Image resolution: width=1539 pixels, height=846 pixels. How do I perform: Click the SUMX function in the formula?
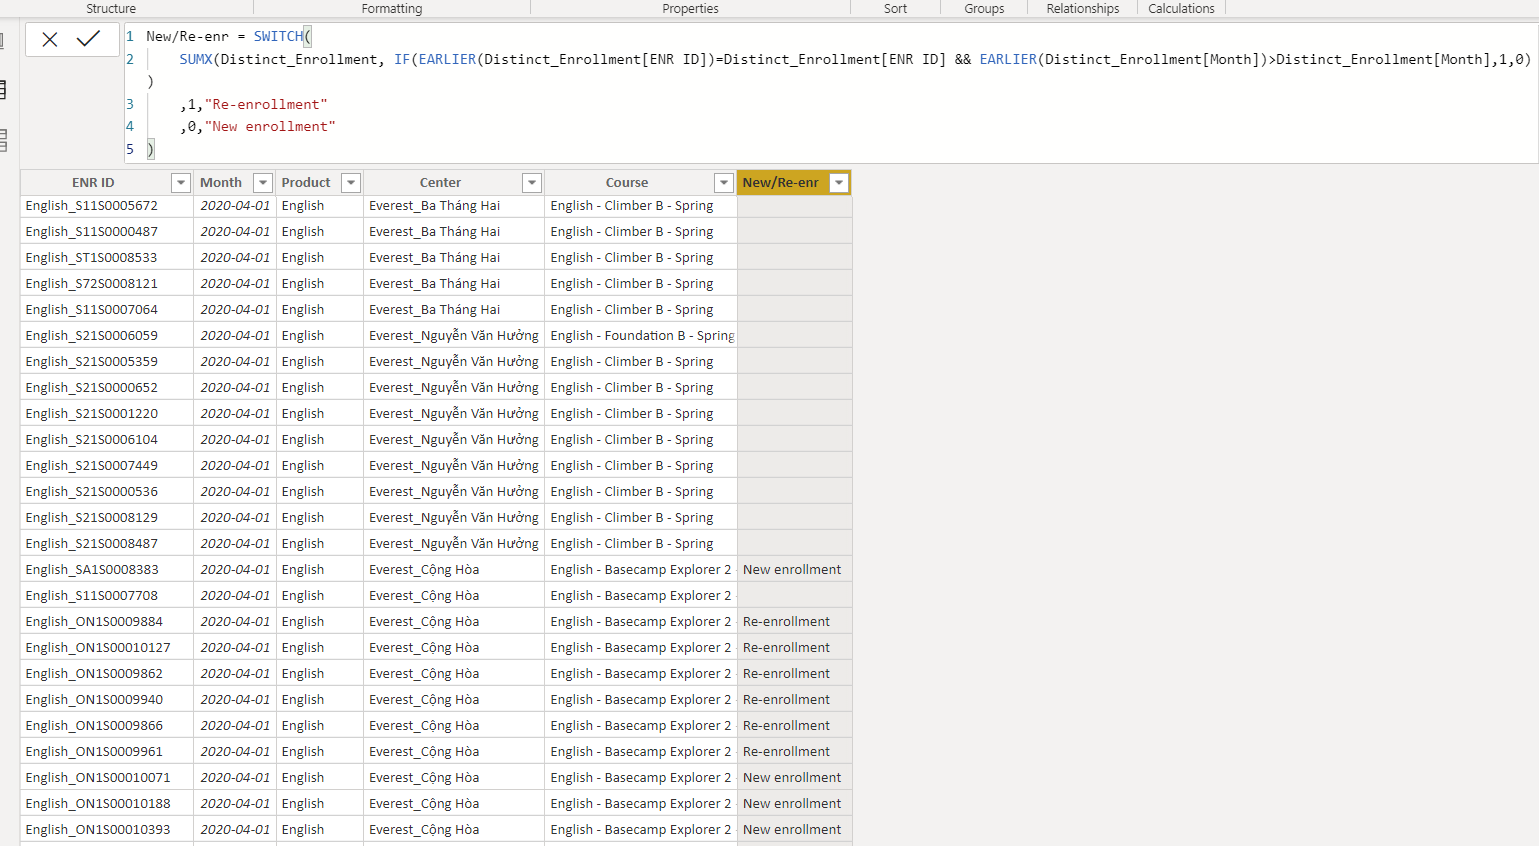(196, 59)
